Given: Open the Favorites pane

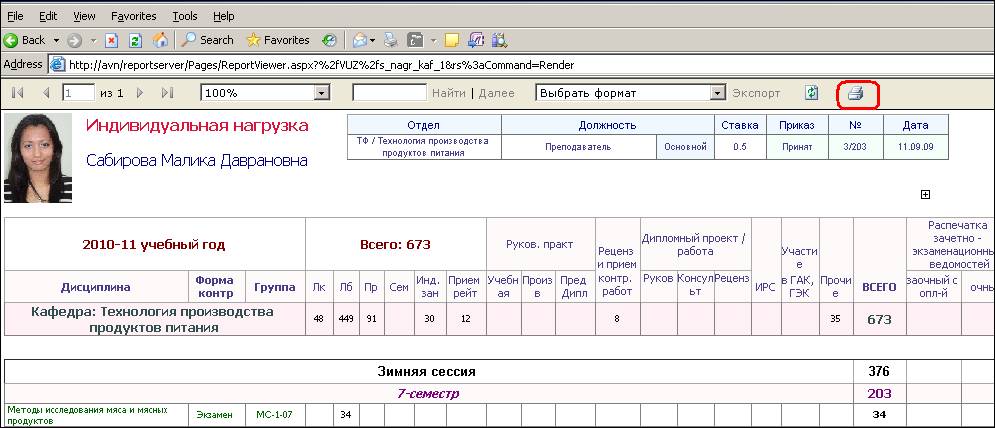Looking at the screenshot, I should (278, 40).
